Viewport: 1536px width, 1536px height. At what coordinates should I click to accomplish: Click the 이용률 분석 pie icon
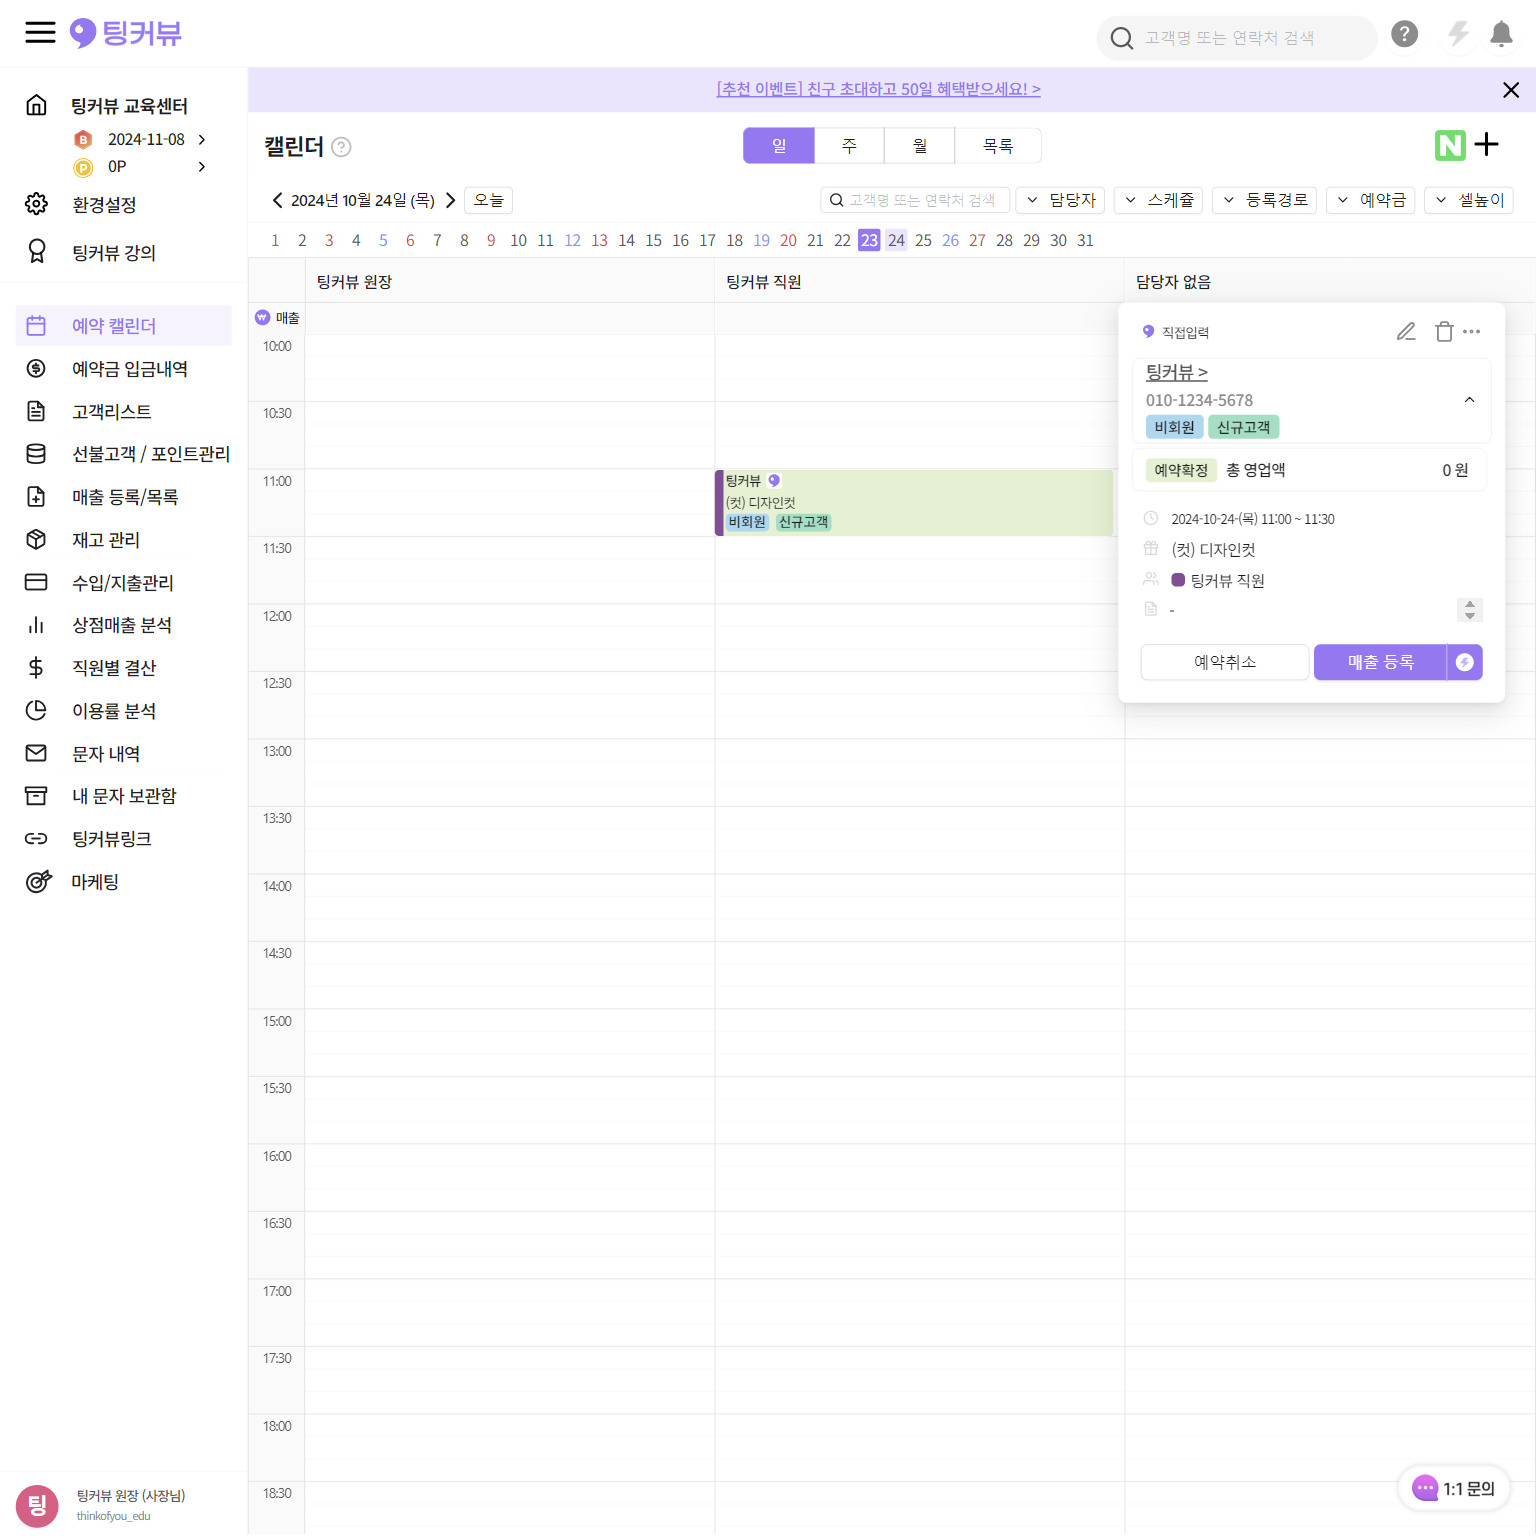(x=36, y=711)
